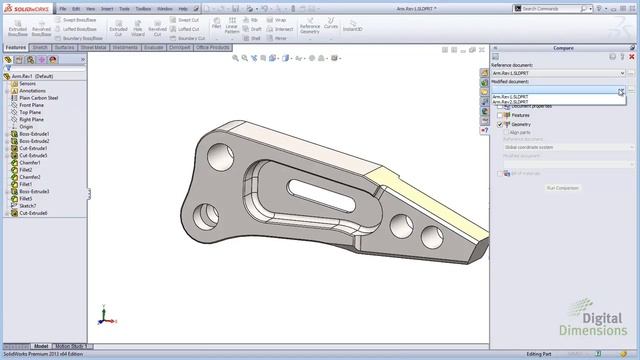
Task: Expand the Boss-Extrude2 feature node
Action: coord(7,141)
